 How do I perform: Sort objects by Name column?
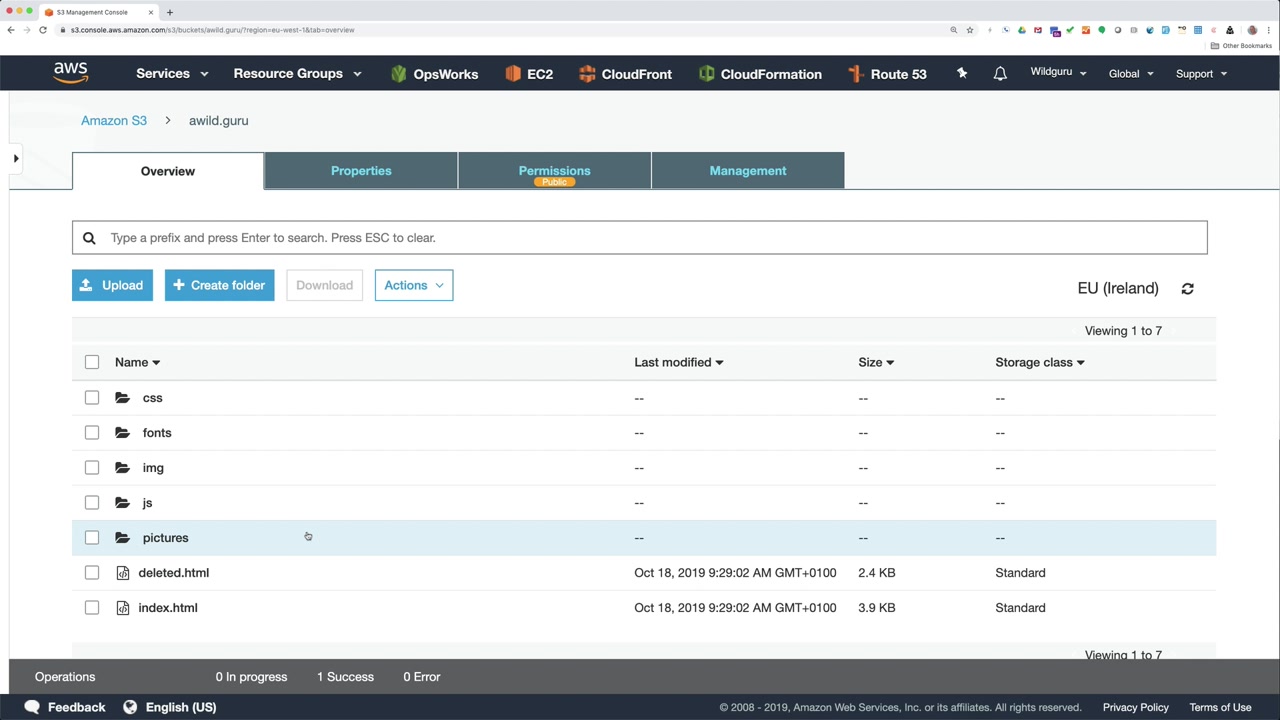pos(137,362)
